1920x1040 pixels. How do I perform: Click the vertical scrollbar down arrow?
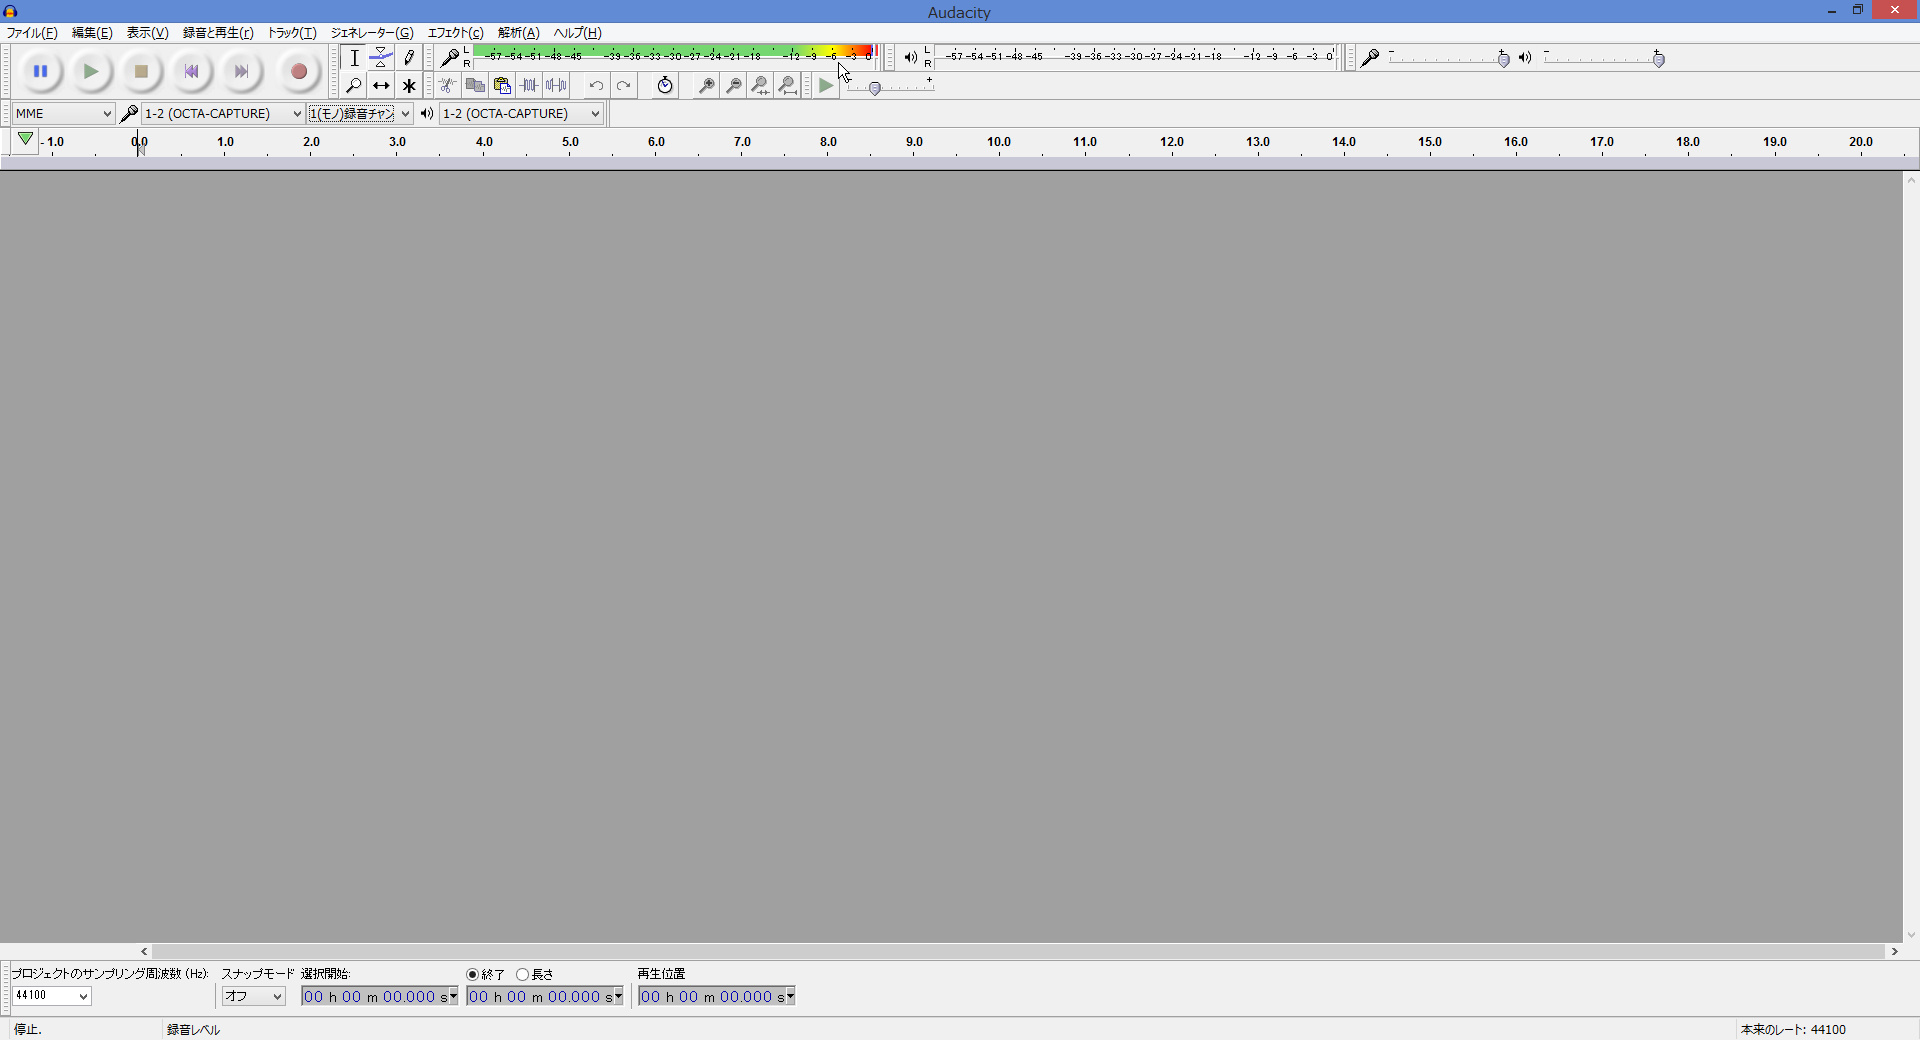point(1911,935)
